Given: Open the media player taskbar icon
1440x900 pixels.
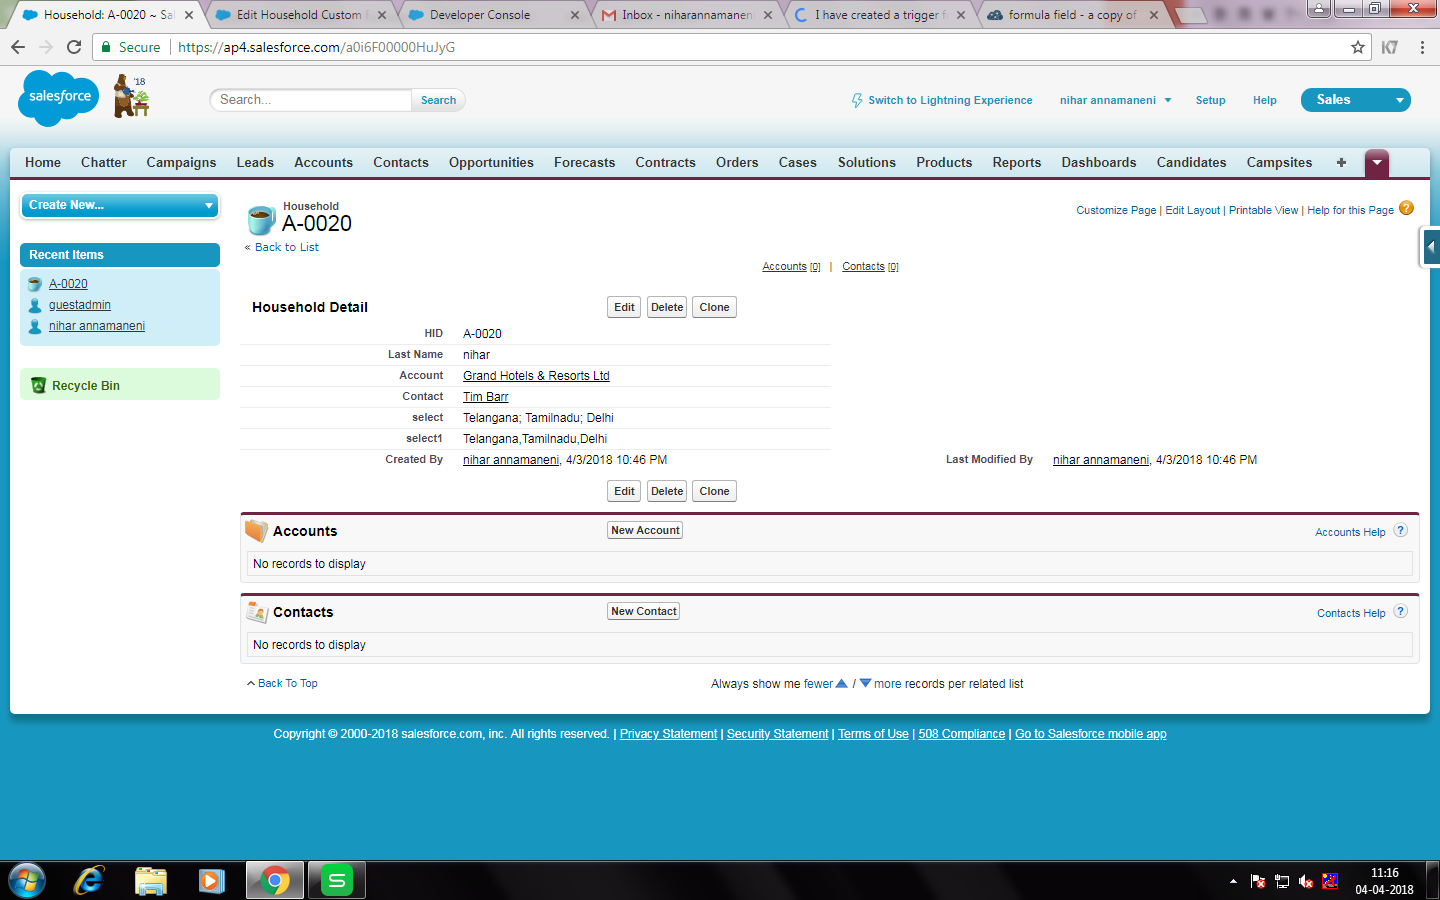Looking at the screenshot, I should click(x=211, y=880).
